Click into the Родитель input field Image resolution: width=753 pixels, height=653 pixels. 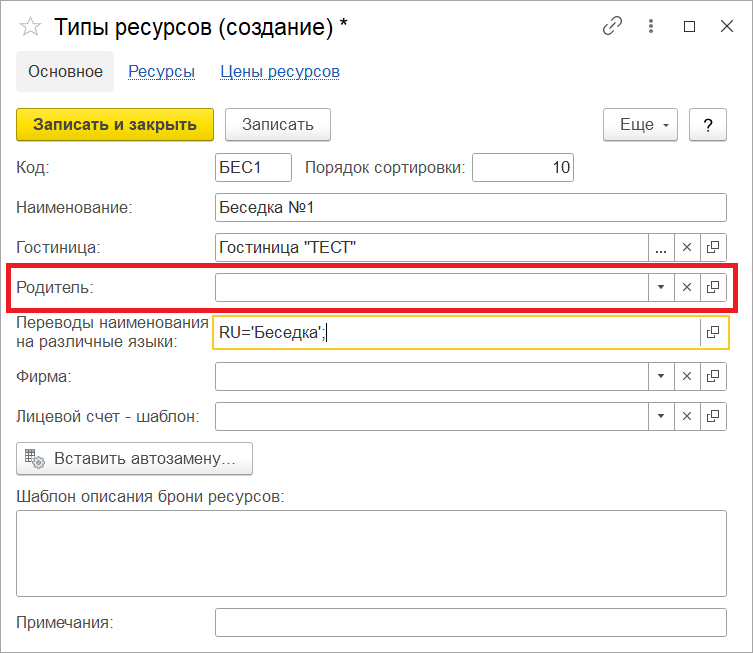click(432, 288)
